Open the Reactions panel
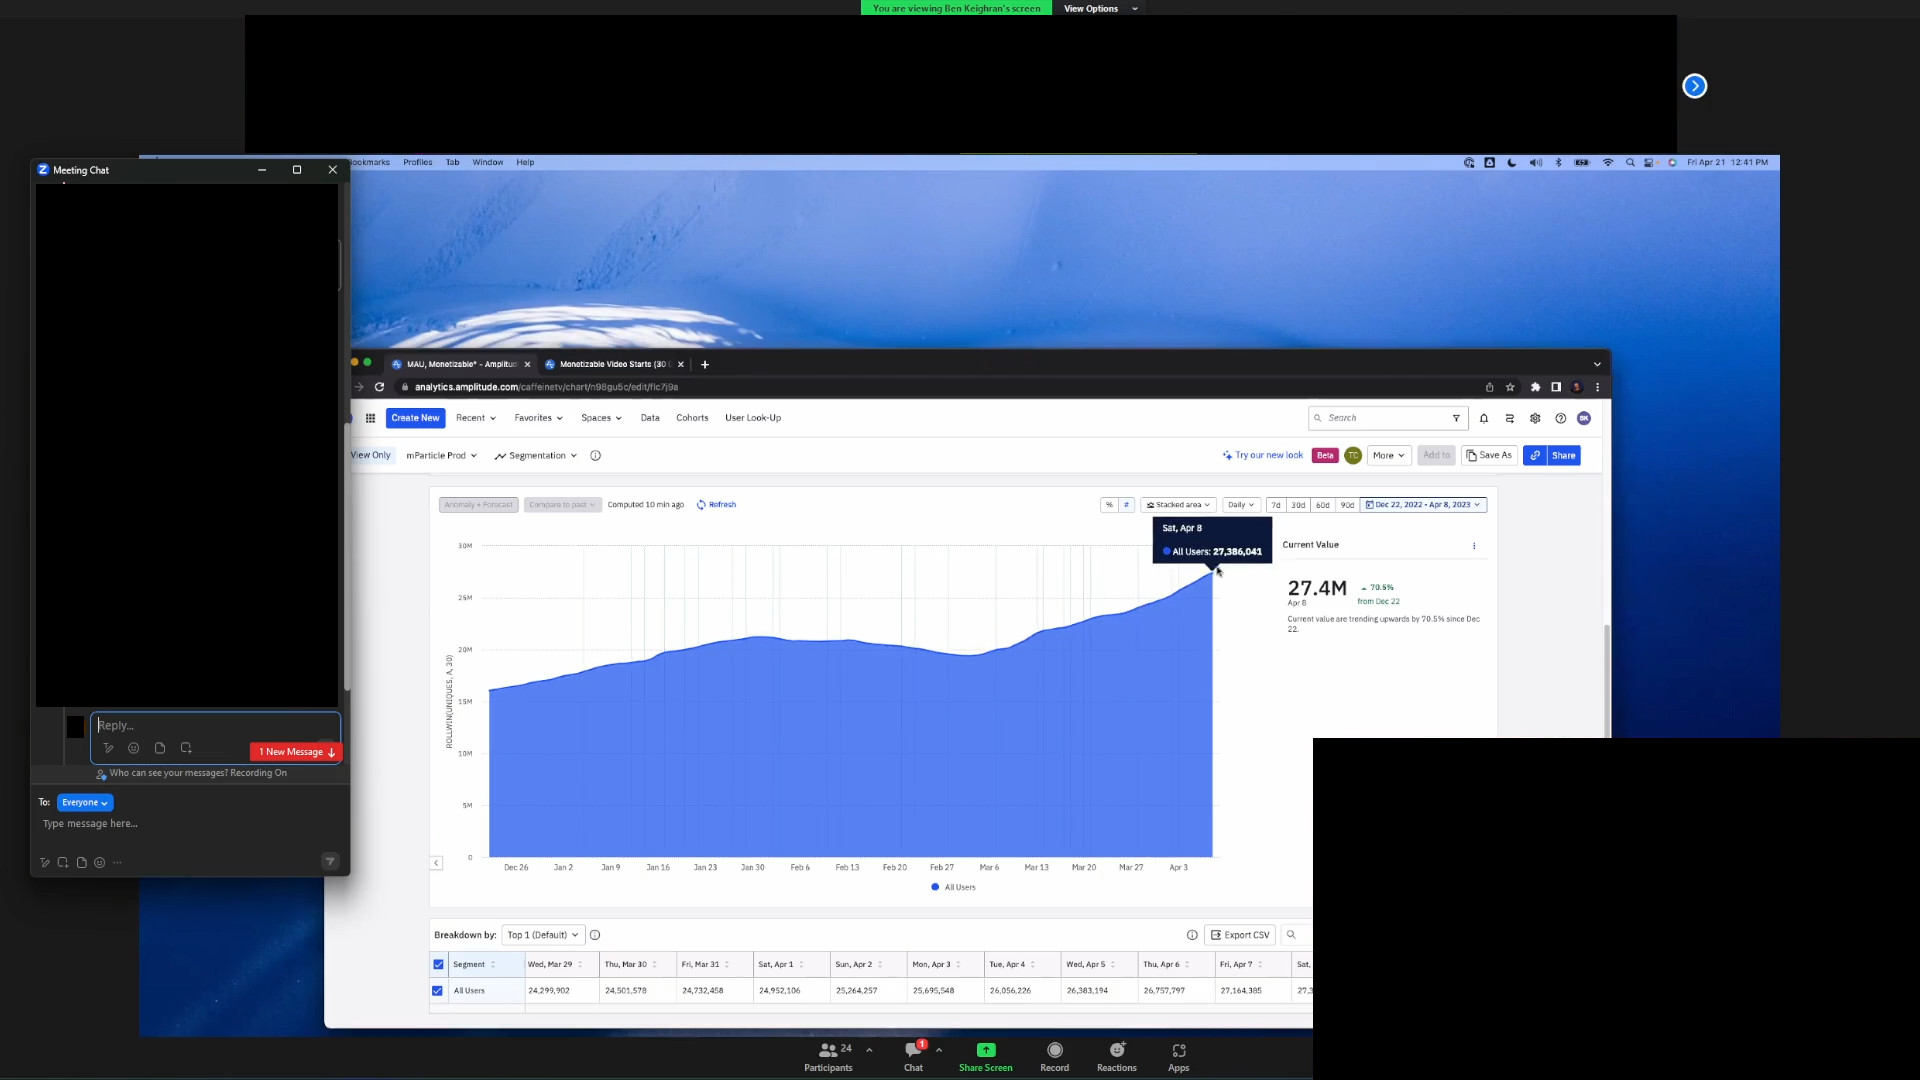Screen dimensions: 1920x1080 (1116, 1056)
